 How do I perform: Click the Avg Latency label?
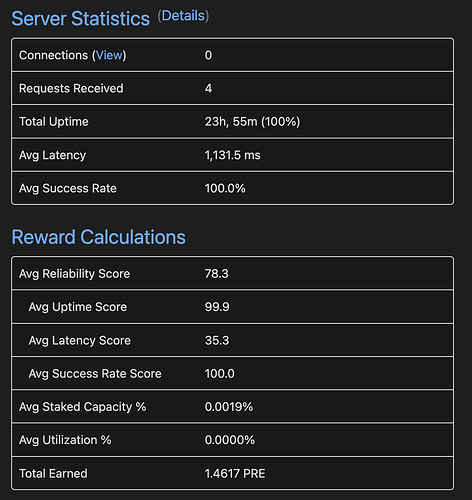(52, 155)
